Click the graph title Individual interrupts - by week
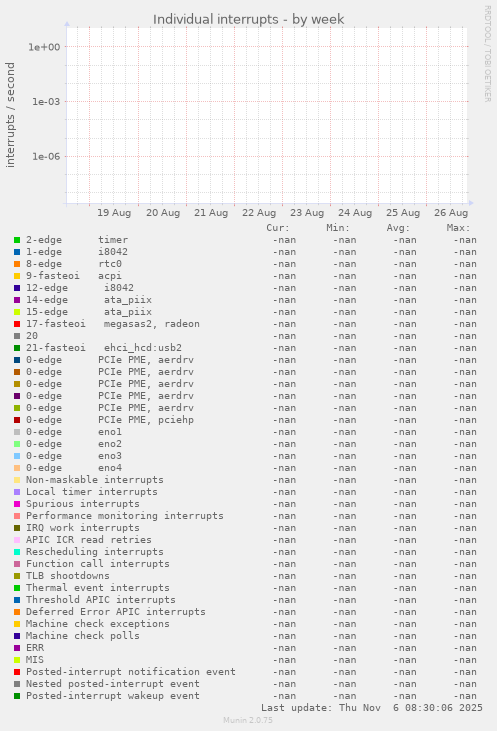This screenshot has height=731, width=497. 248,20
